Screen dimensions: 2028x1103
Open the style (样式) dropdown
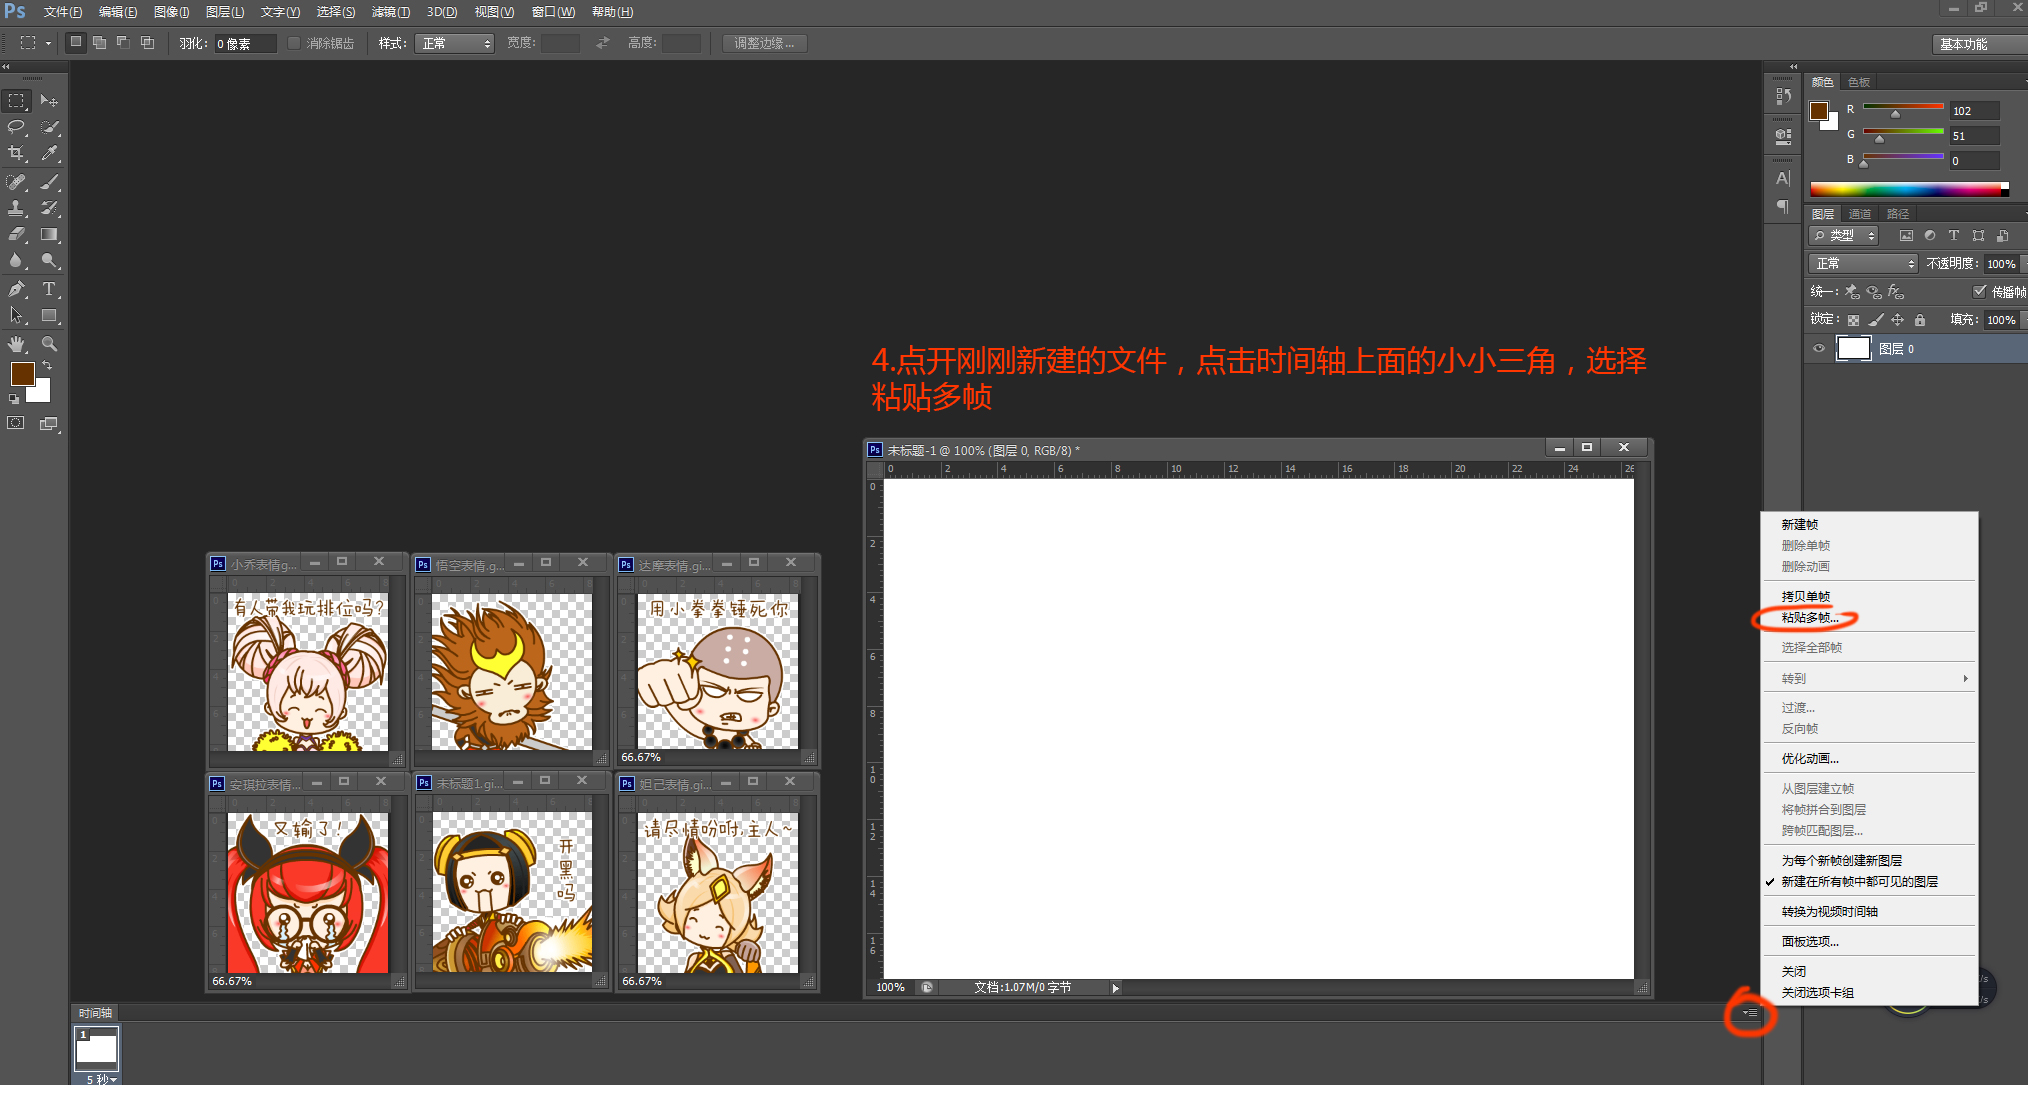(x=455, y=43)
